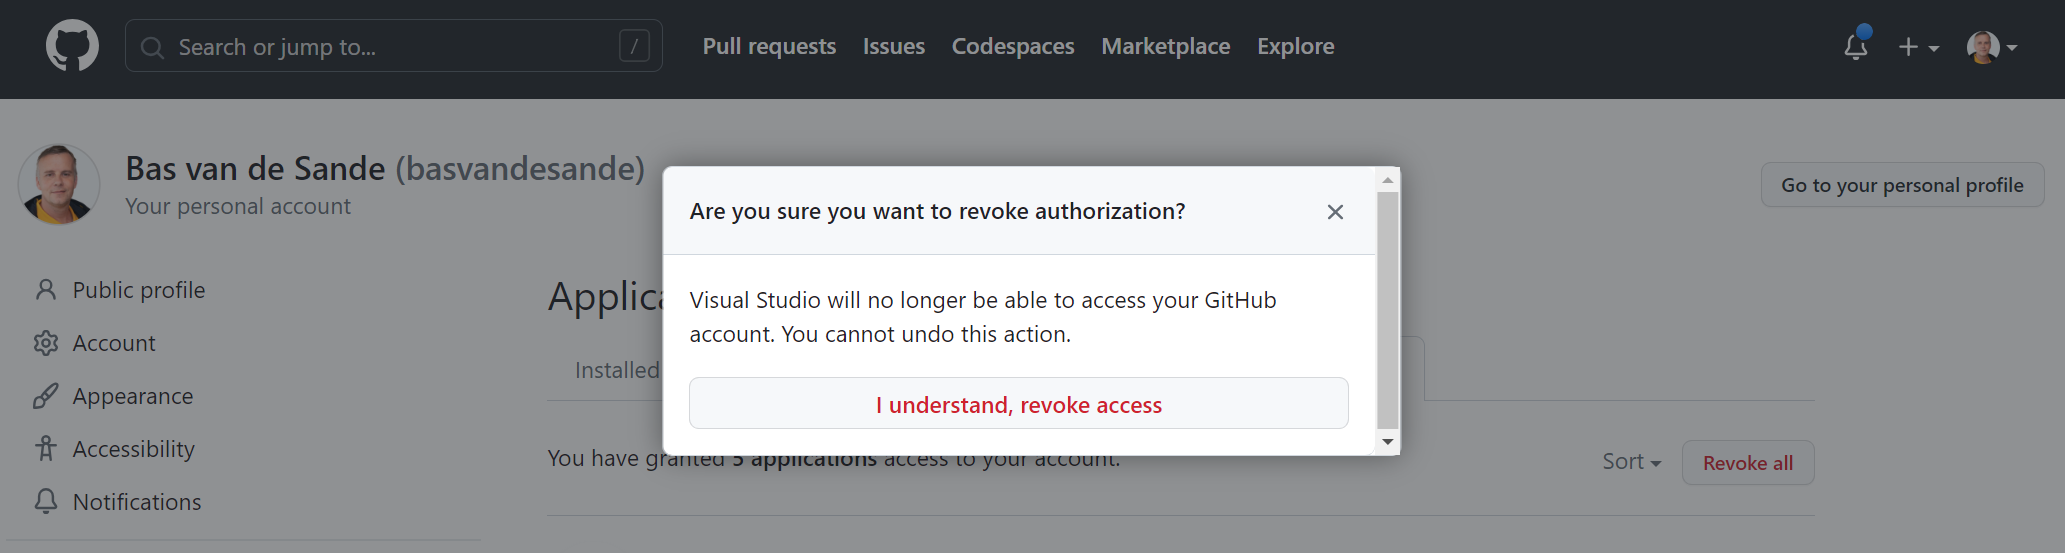The height and width of the screenshot is (553, 2065).
Task: Click the Account gear icon
Action: click(46, 343)
